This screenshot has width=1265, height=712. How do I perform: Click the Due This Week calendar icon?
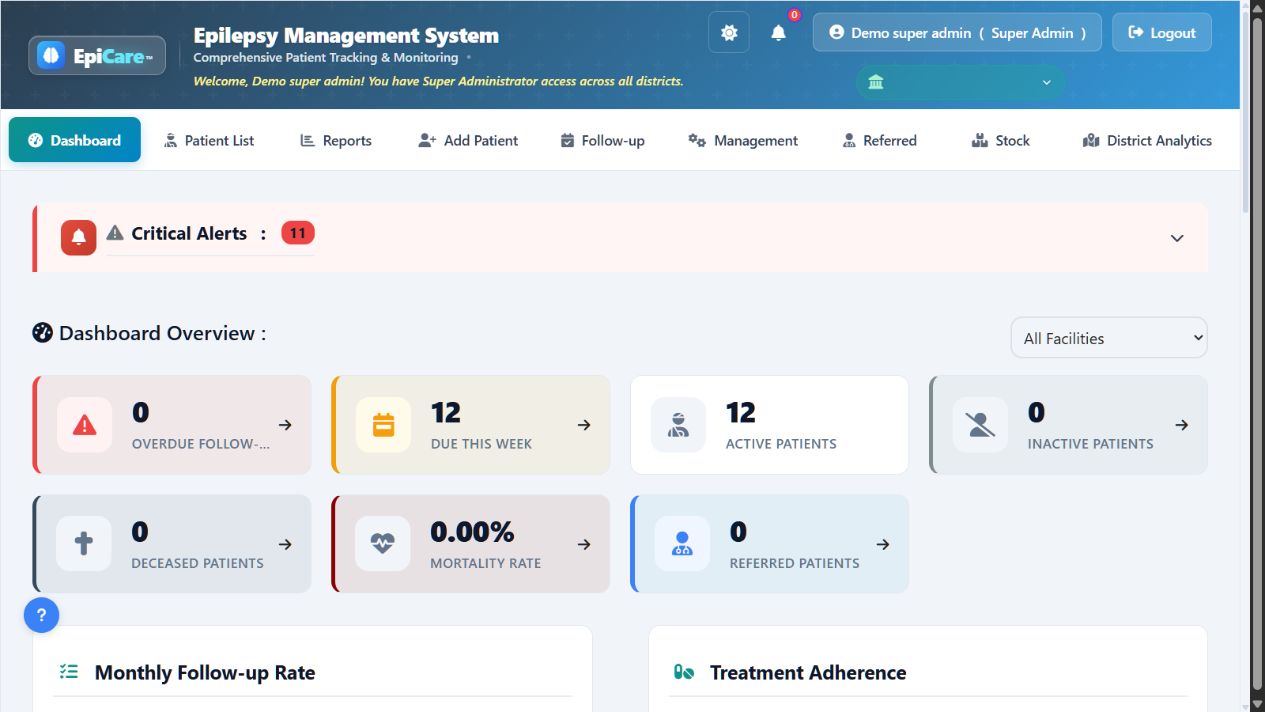tap(384, 425)
